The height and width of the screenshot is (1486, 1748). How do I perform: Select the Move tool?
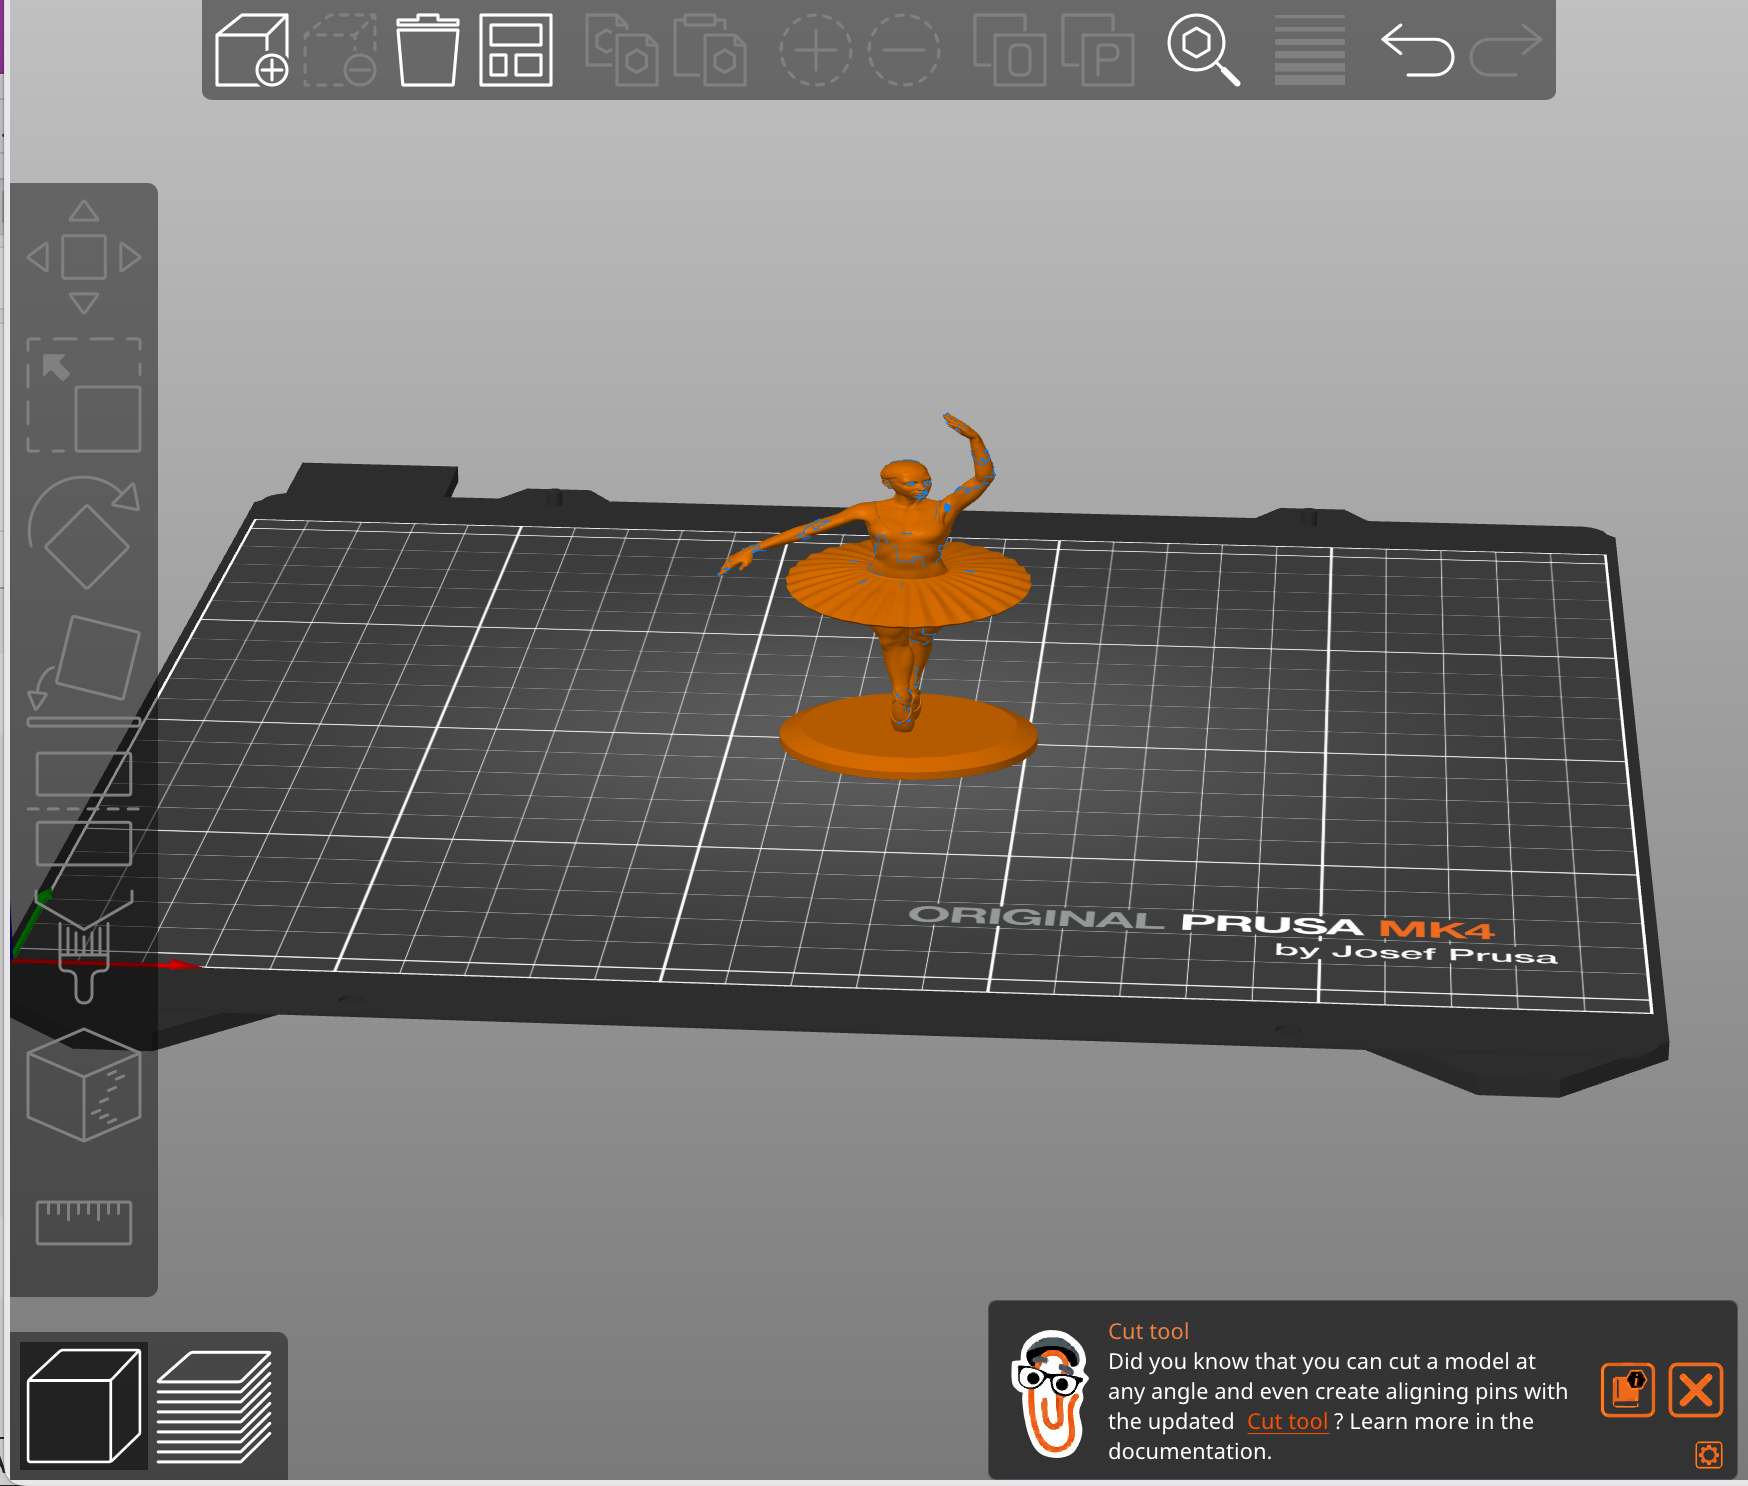pos(84,257)
